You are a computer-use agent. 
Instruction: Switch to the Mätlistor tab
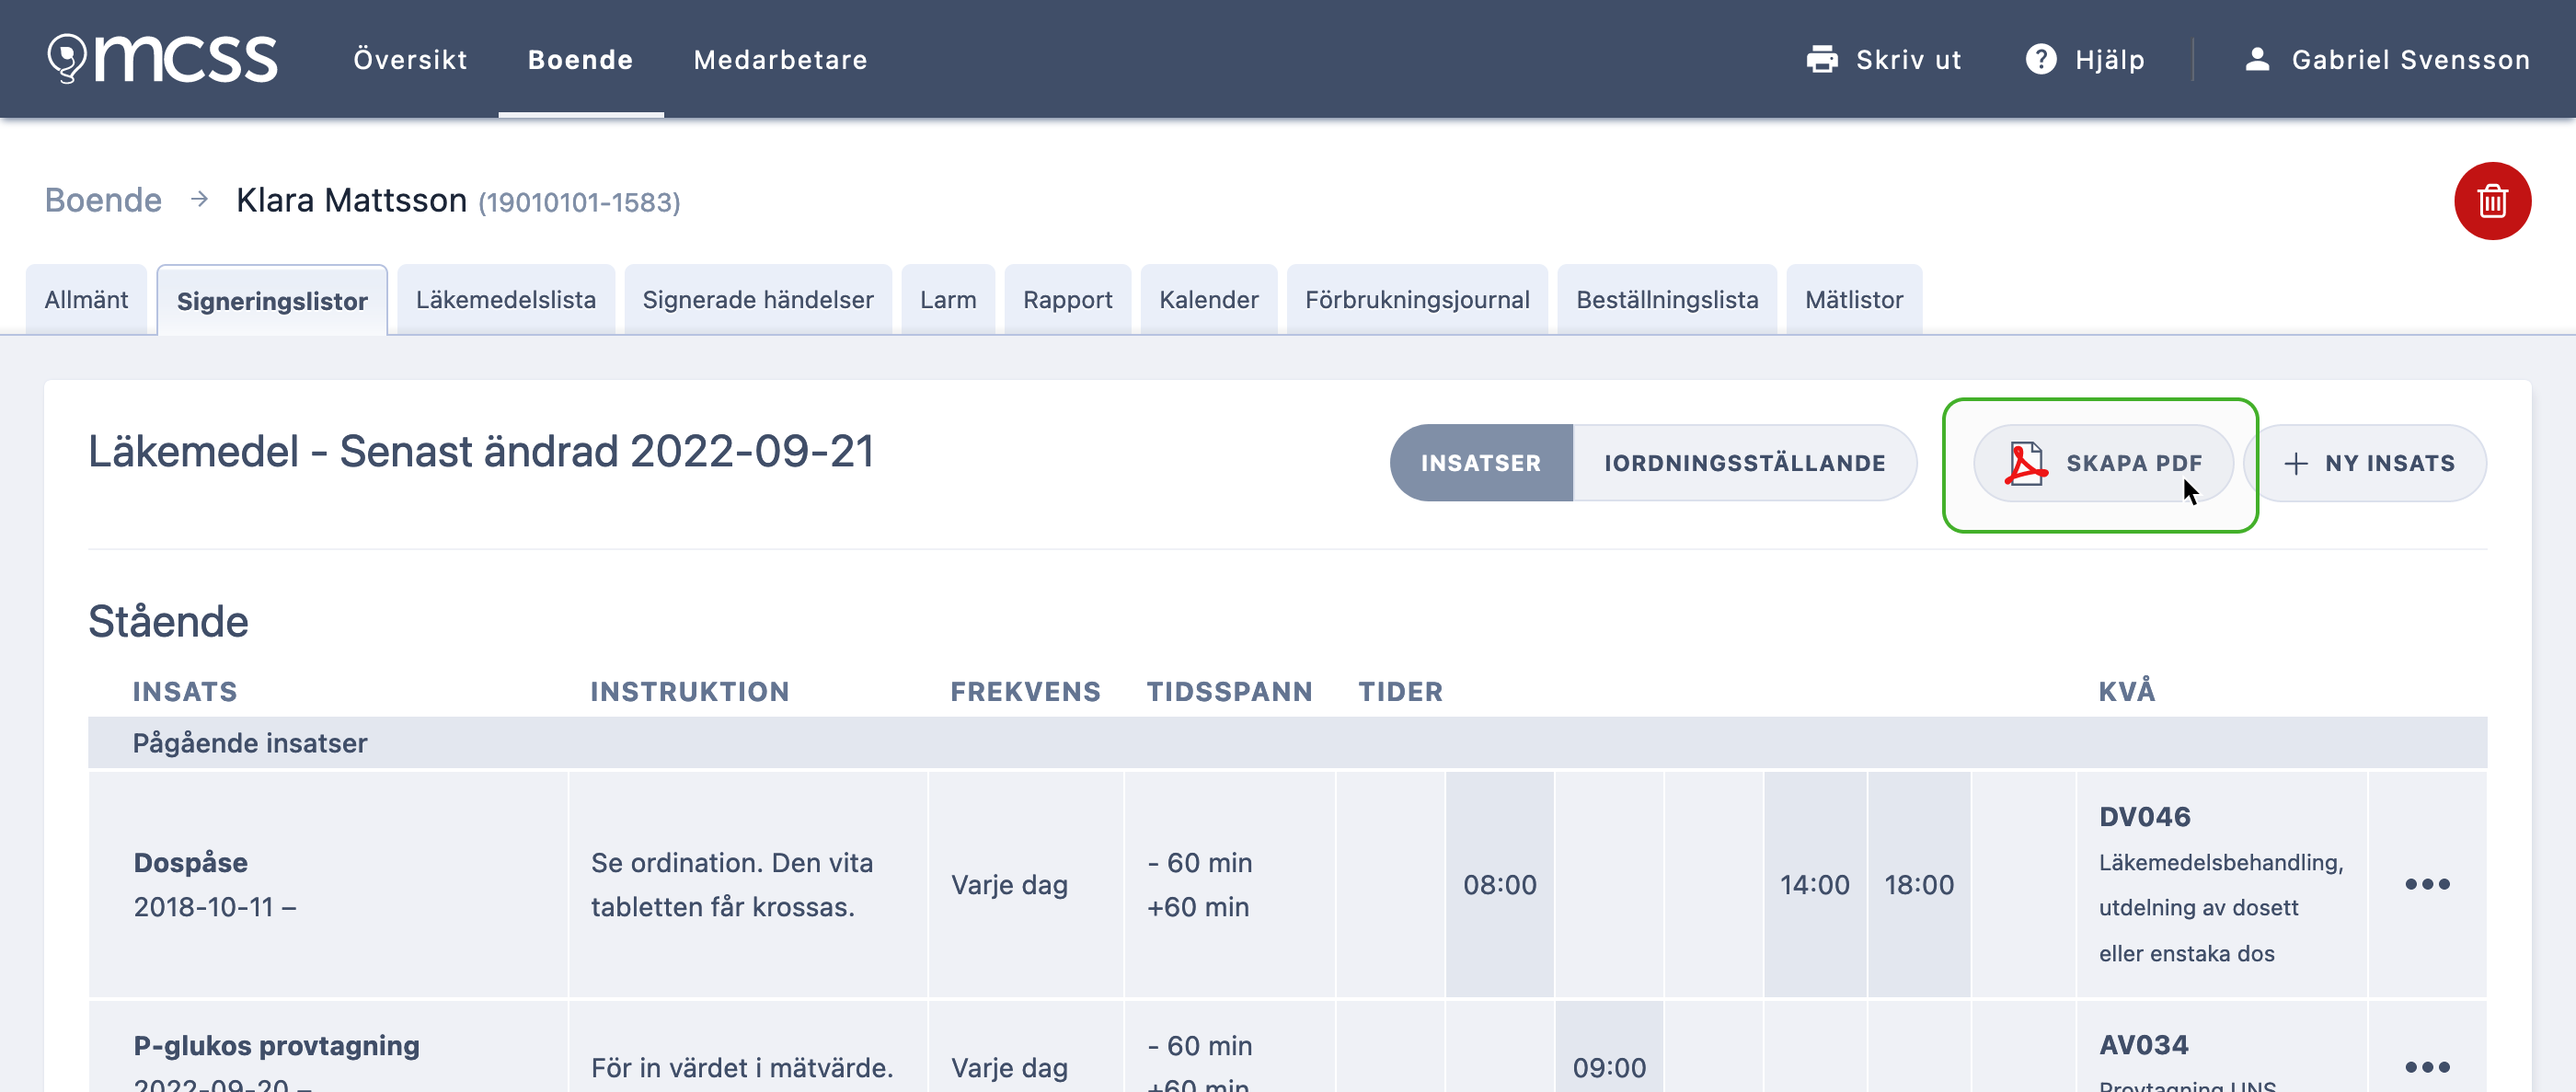pyautogui.click(x=1854, y=300)
